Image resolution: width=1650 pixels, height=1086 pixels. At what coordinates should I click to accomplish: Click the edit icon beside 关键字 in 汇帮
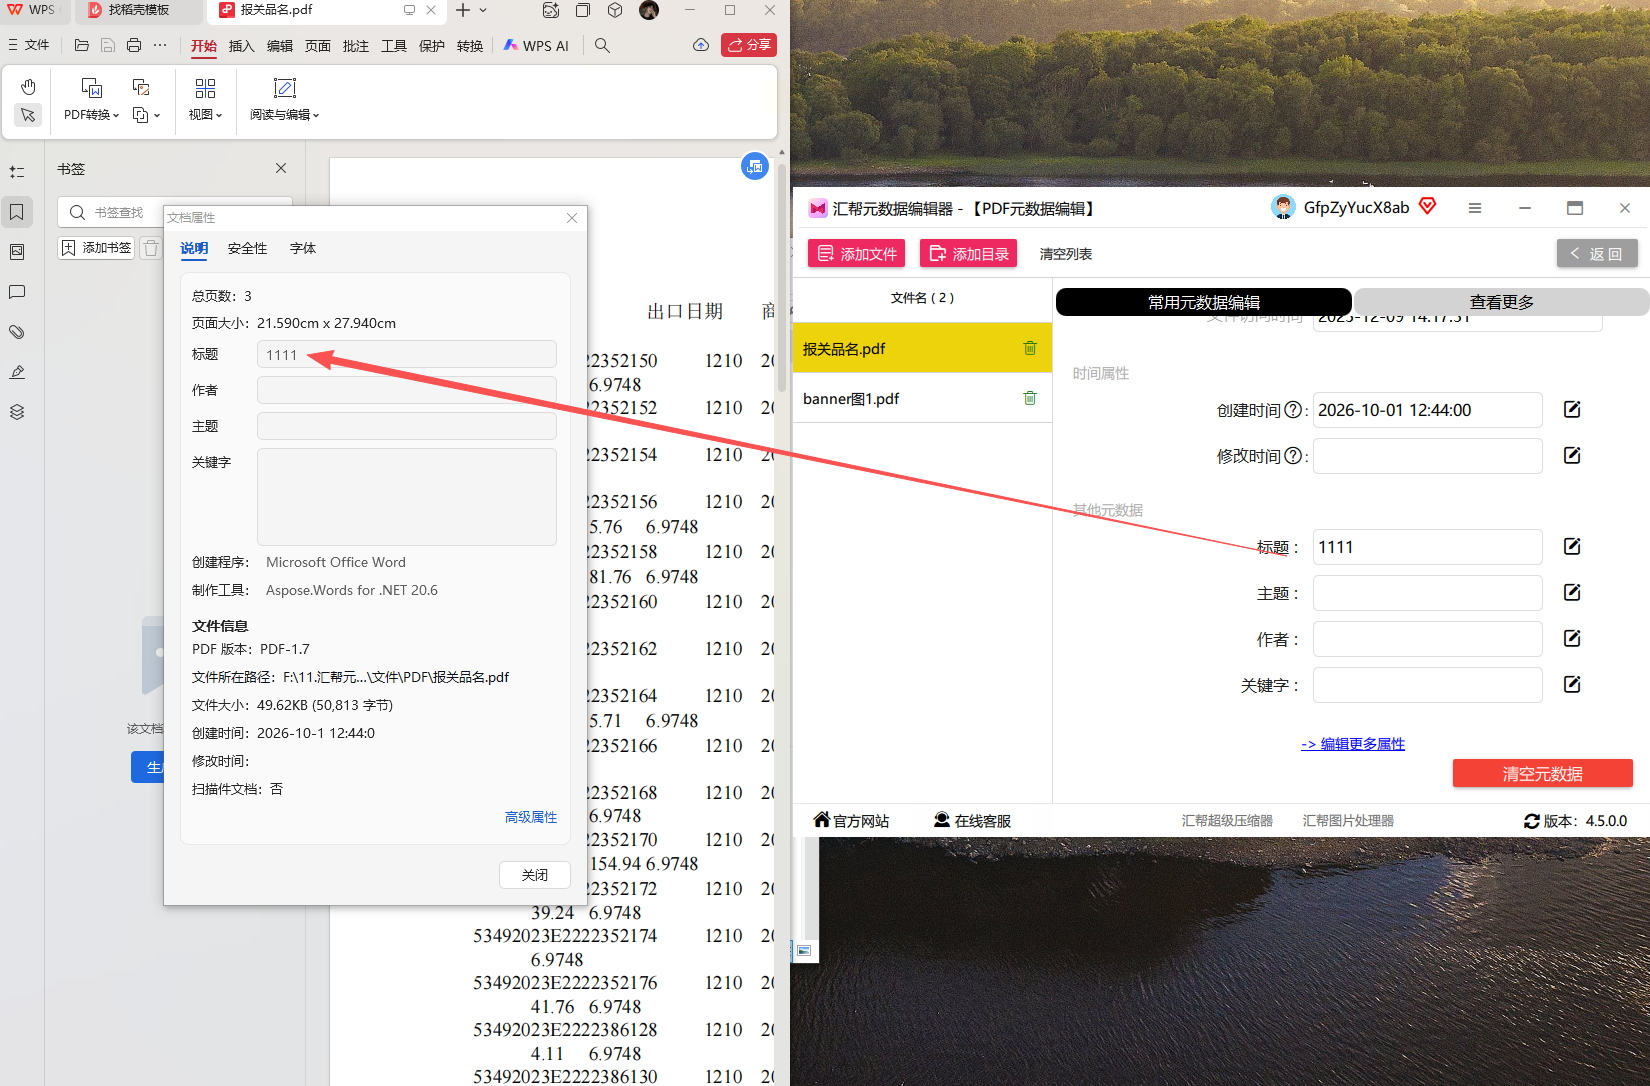pos(1572,684)
